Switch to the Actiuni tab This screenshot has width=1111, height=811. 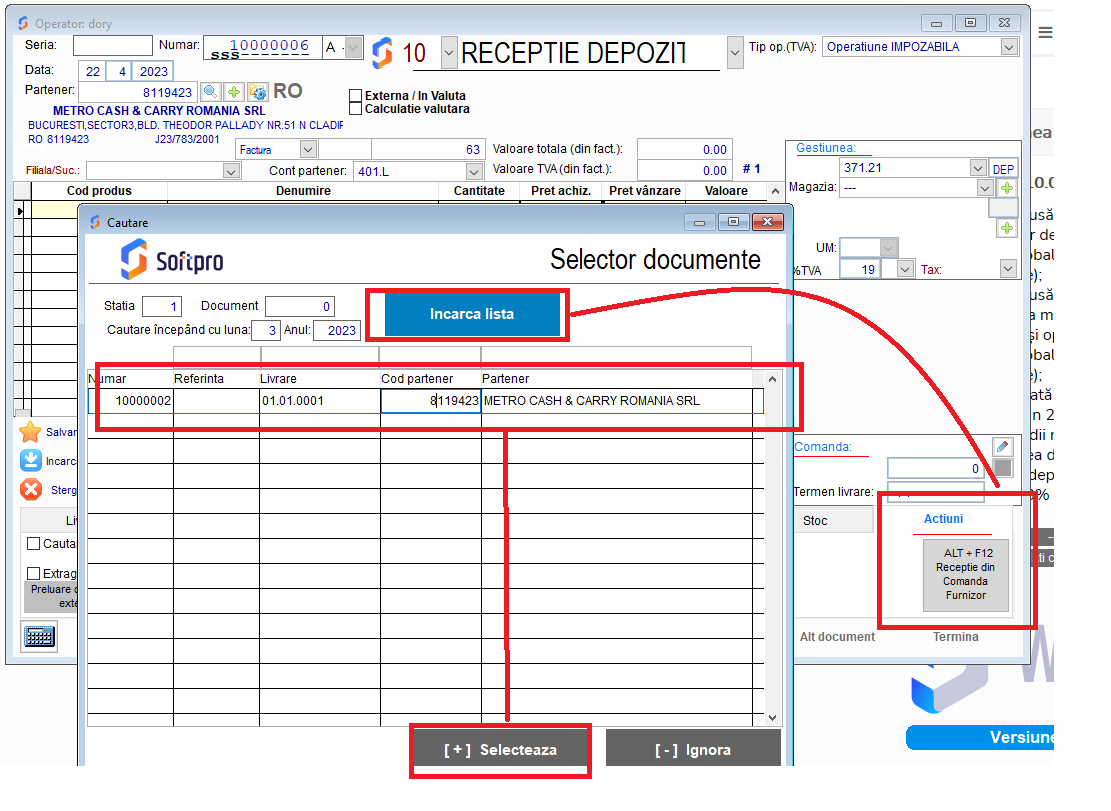pos(943,519)
